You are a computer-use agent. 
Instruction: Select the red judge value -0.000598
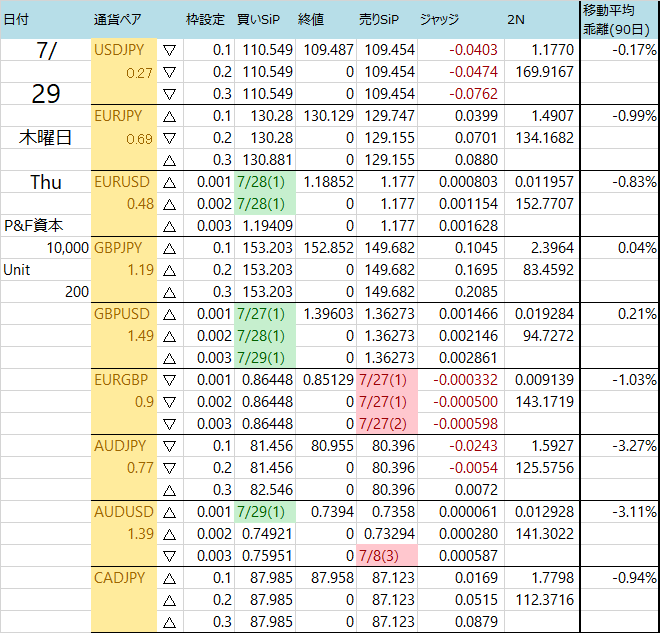(466, 424)
